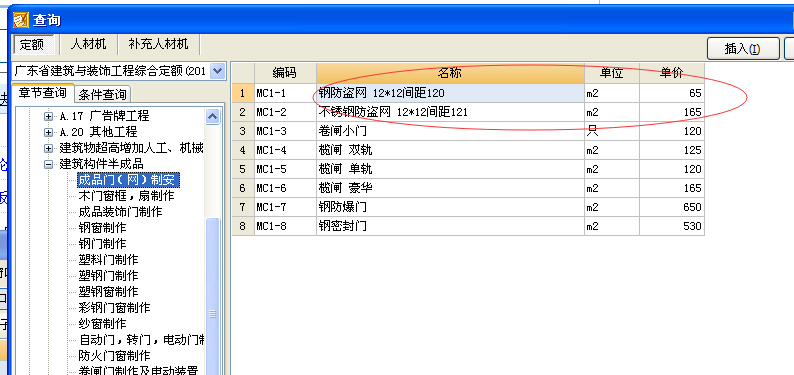This screenshot has height=375, width=794.
Task: Select 纱窗制作 tree item
Action: (102, 324)
